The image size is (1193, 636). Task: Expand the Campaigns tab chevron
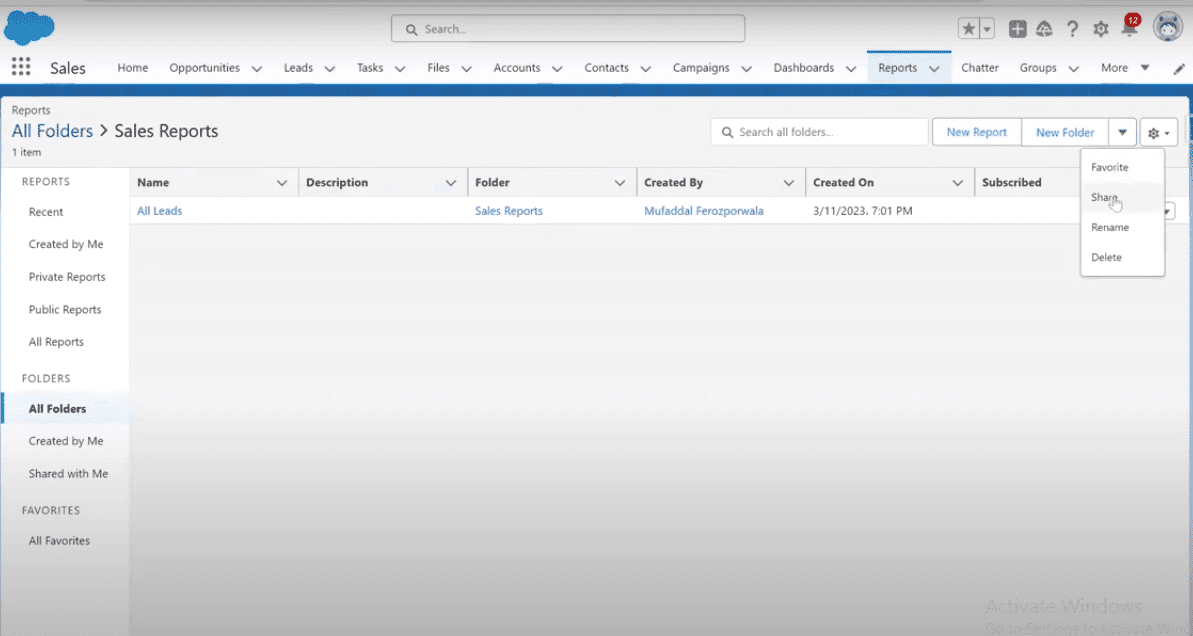coord(746,68)
